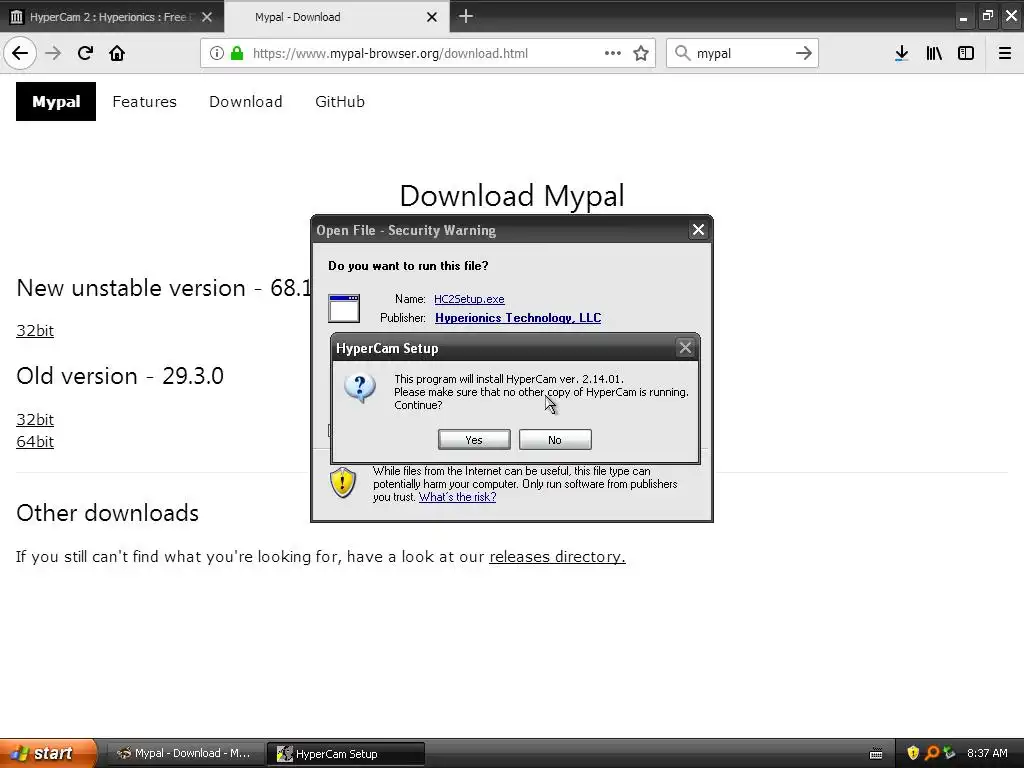Close the Open File Security Warning dialog
The height and width of the screenshot is (768, 1024).
pos(698,229)
